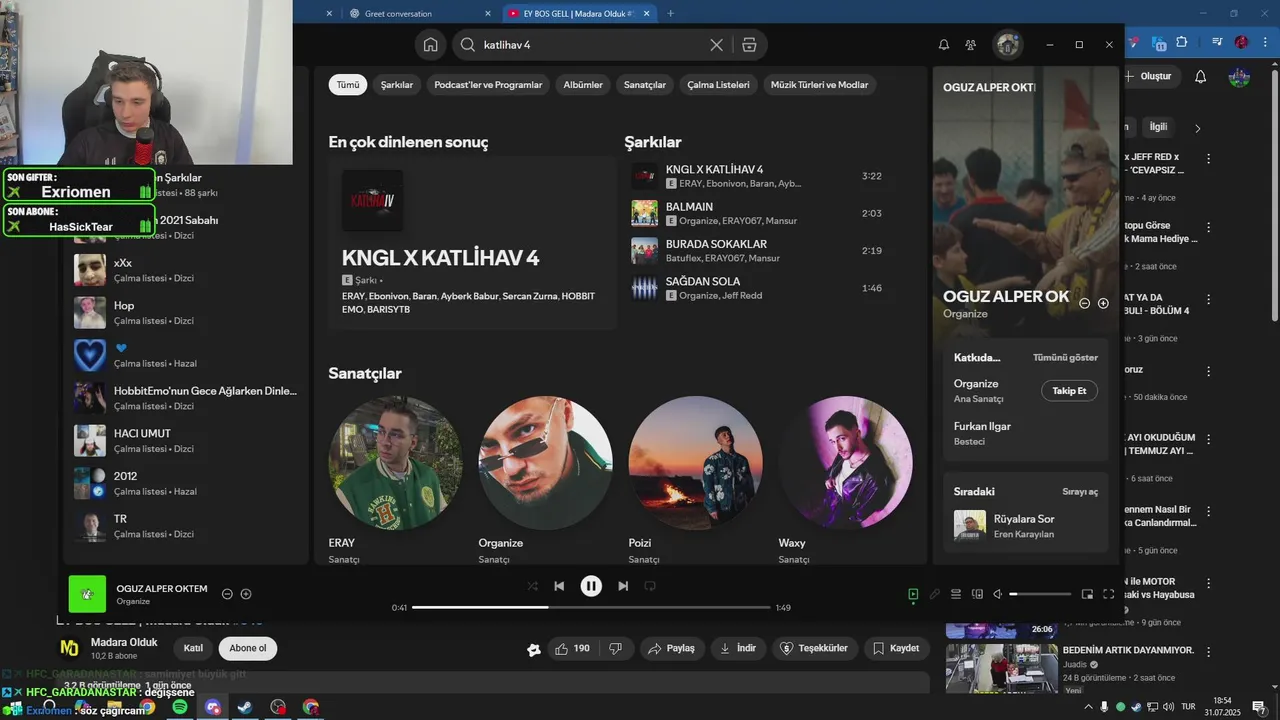Open the xXx playlist in library
Viewport: 1280px width, 720px height.
click(187, 270)
